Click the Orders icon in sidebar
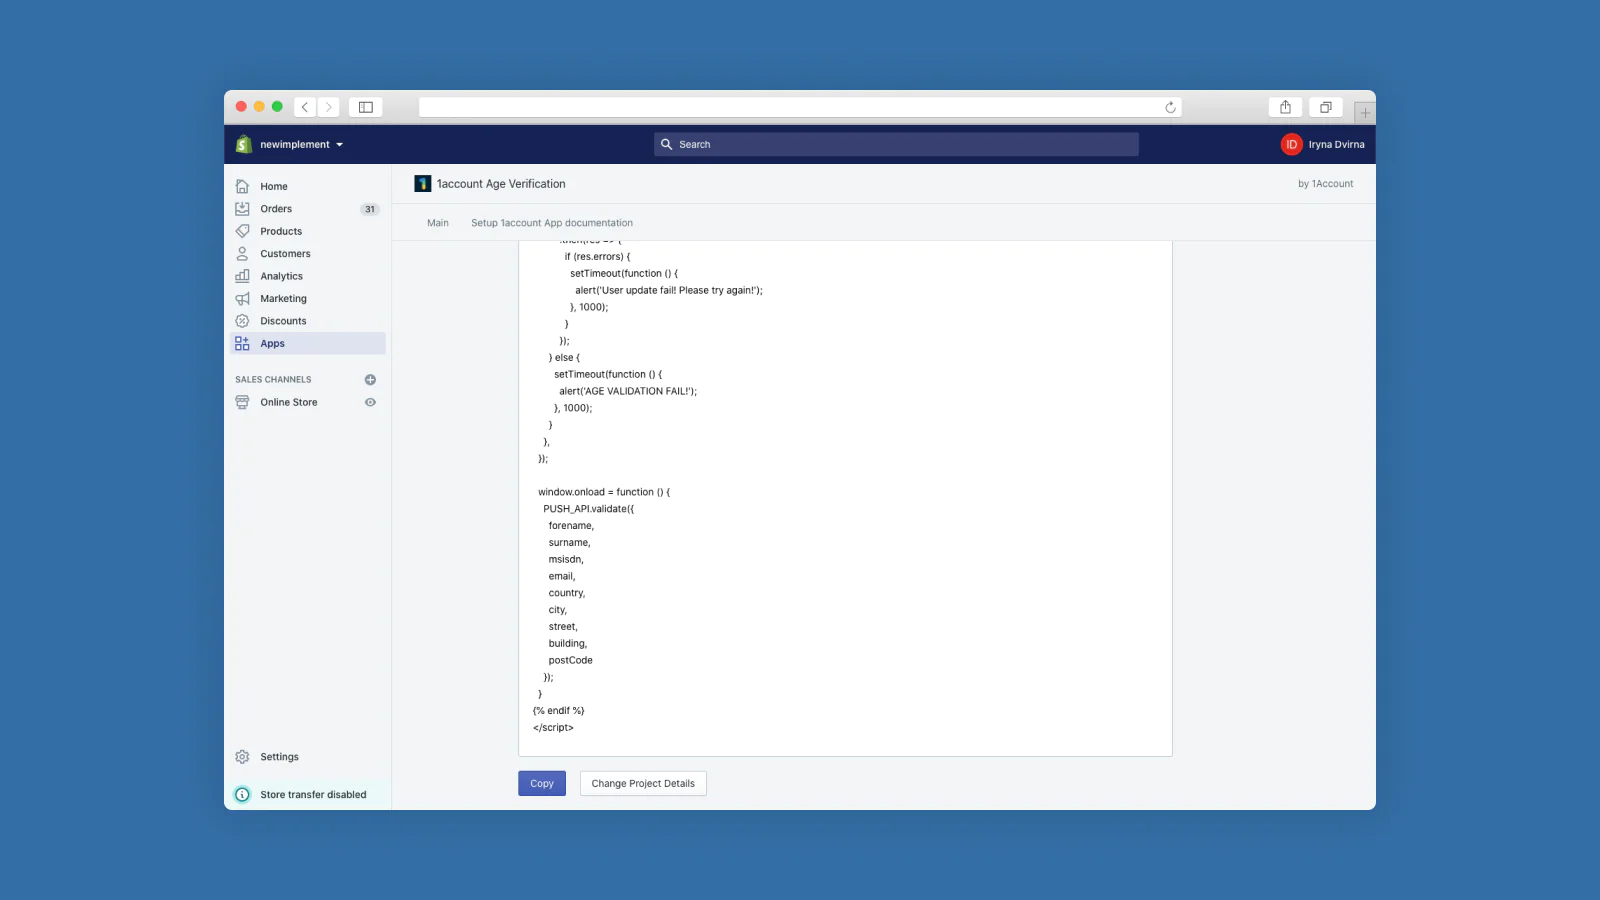Screen dimensions: 1600x900 pos(242,209)
